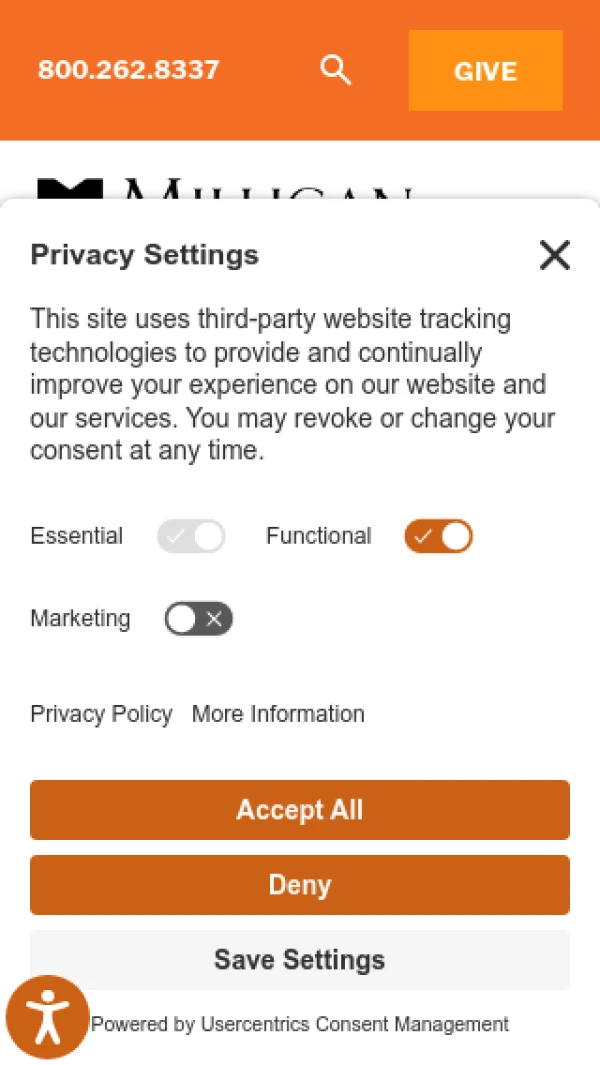Call 800.262.8337 via header link

coord(128,70)
